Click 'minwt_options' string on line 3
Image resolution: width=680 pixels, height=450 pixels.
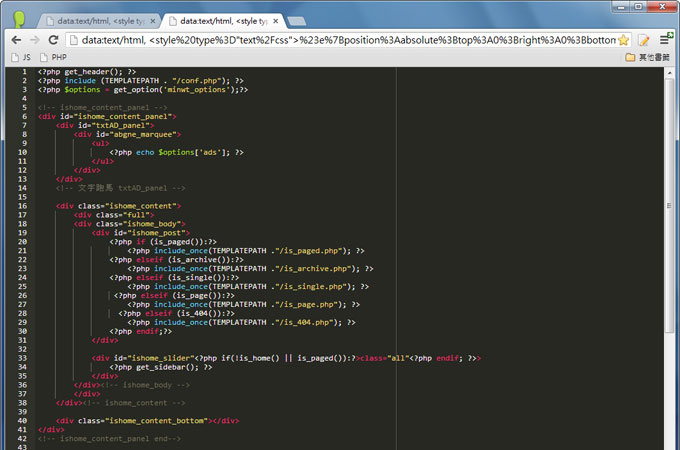click(x=196, y=90)
